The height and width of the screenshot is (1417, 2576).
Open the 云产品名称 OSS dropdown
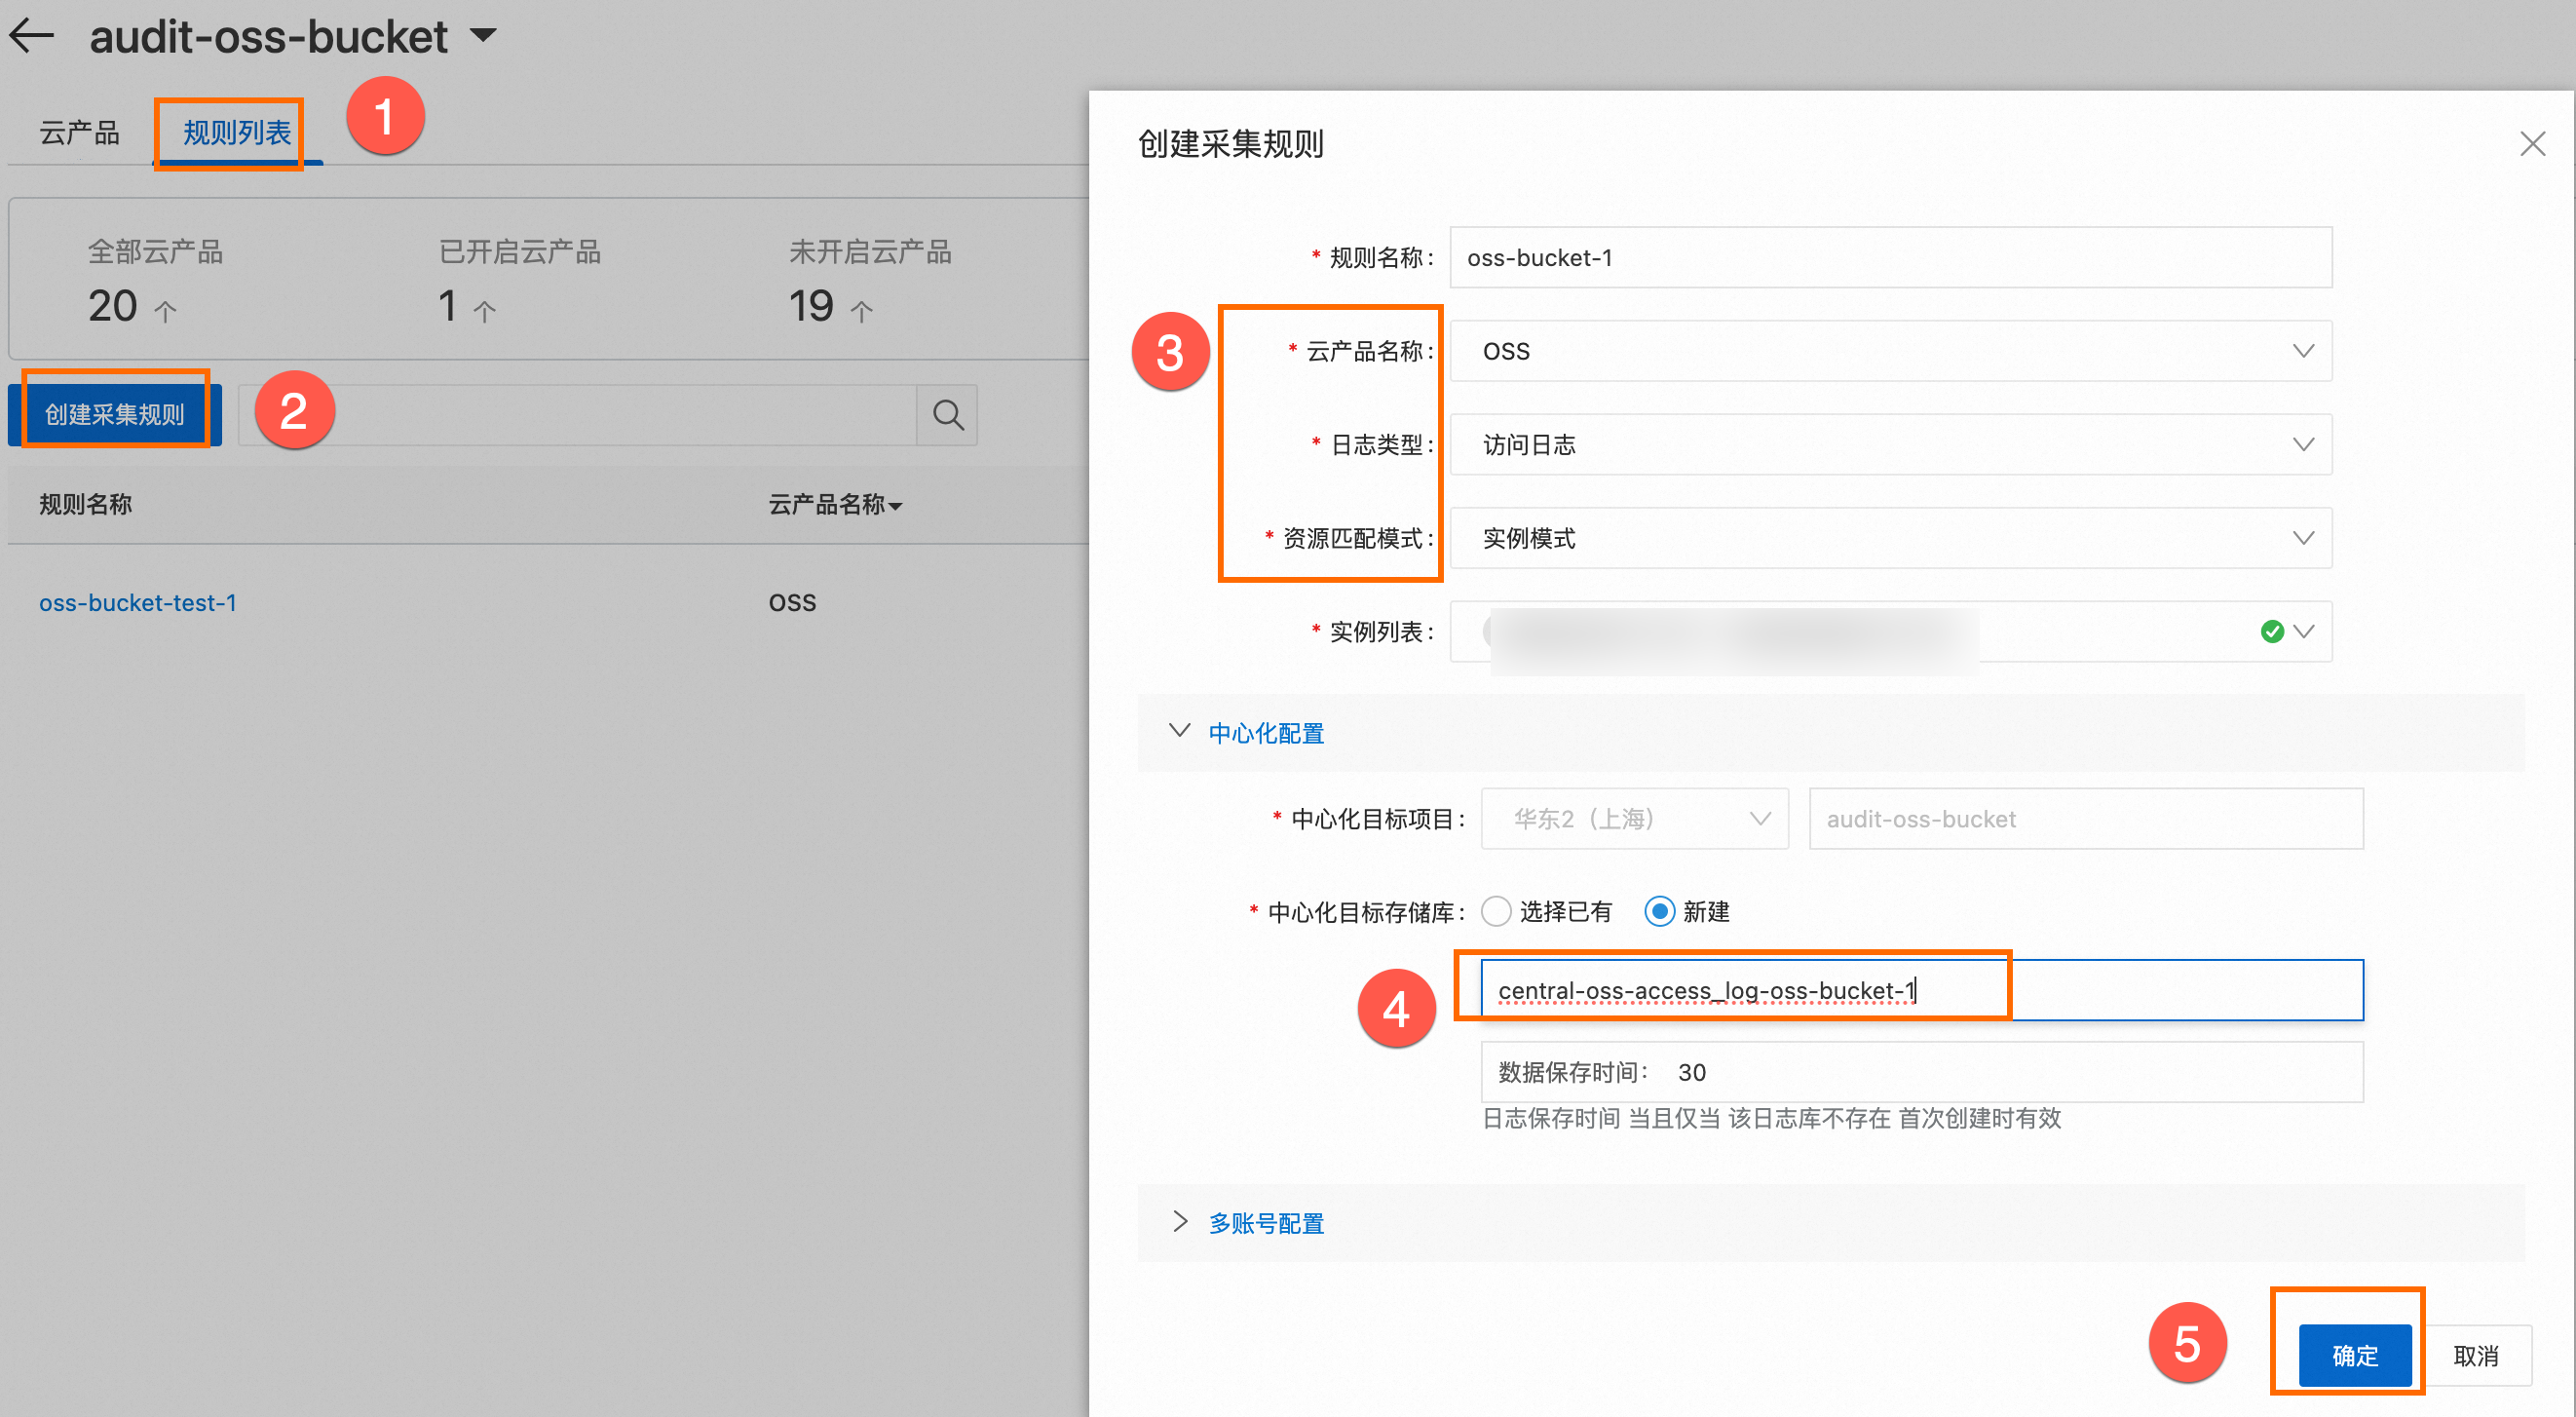pos(1890,351)
